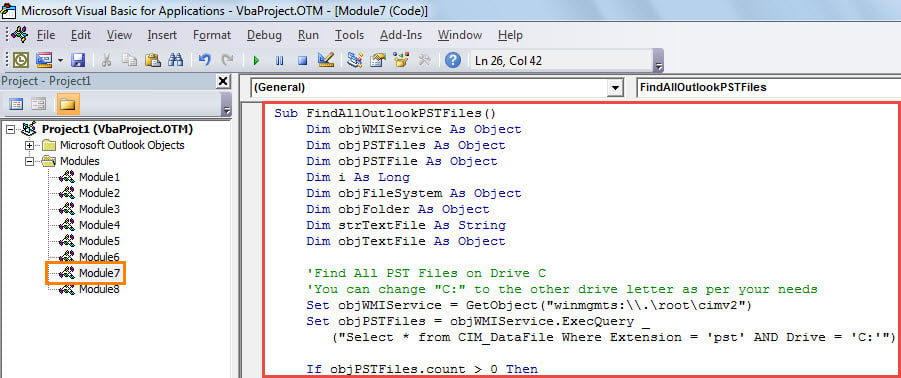Select Module8 in the project tree
Screen dimensions: 901x378
[x=99, y=289]
